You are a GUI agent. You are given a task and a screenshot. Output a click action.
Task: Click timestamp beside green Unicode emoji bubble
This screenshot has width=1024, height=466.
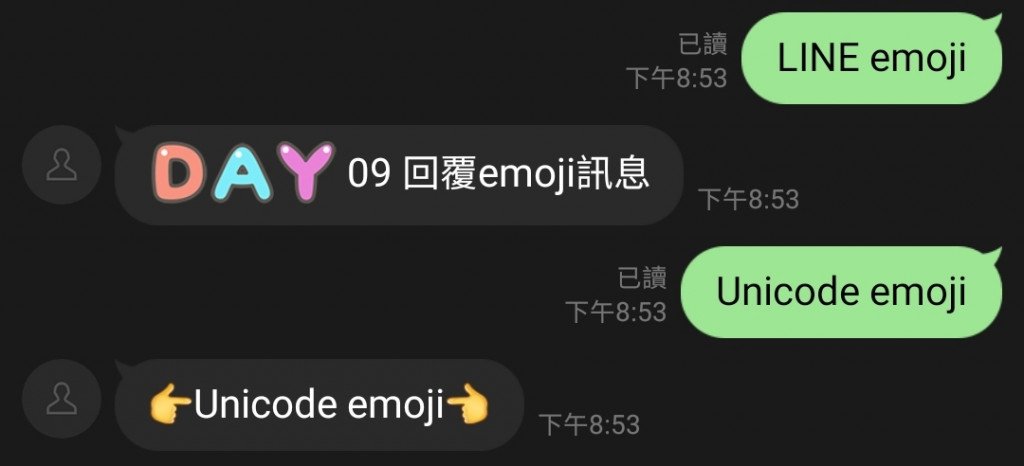pos(616,311)
